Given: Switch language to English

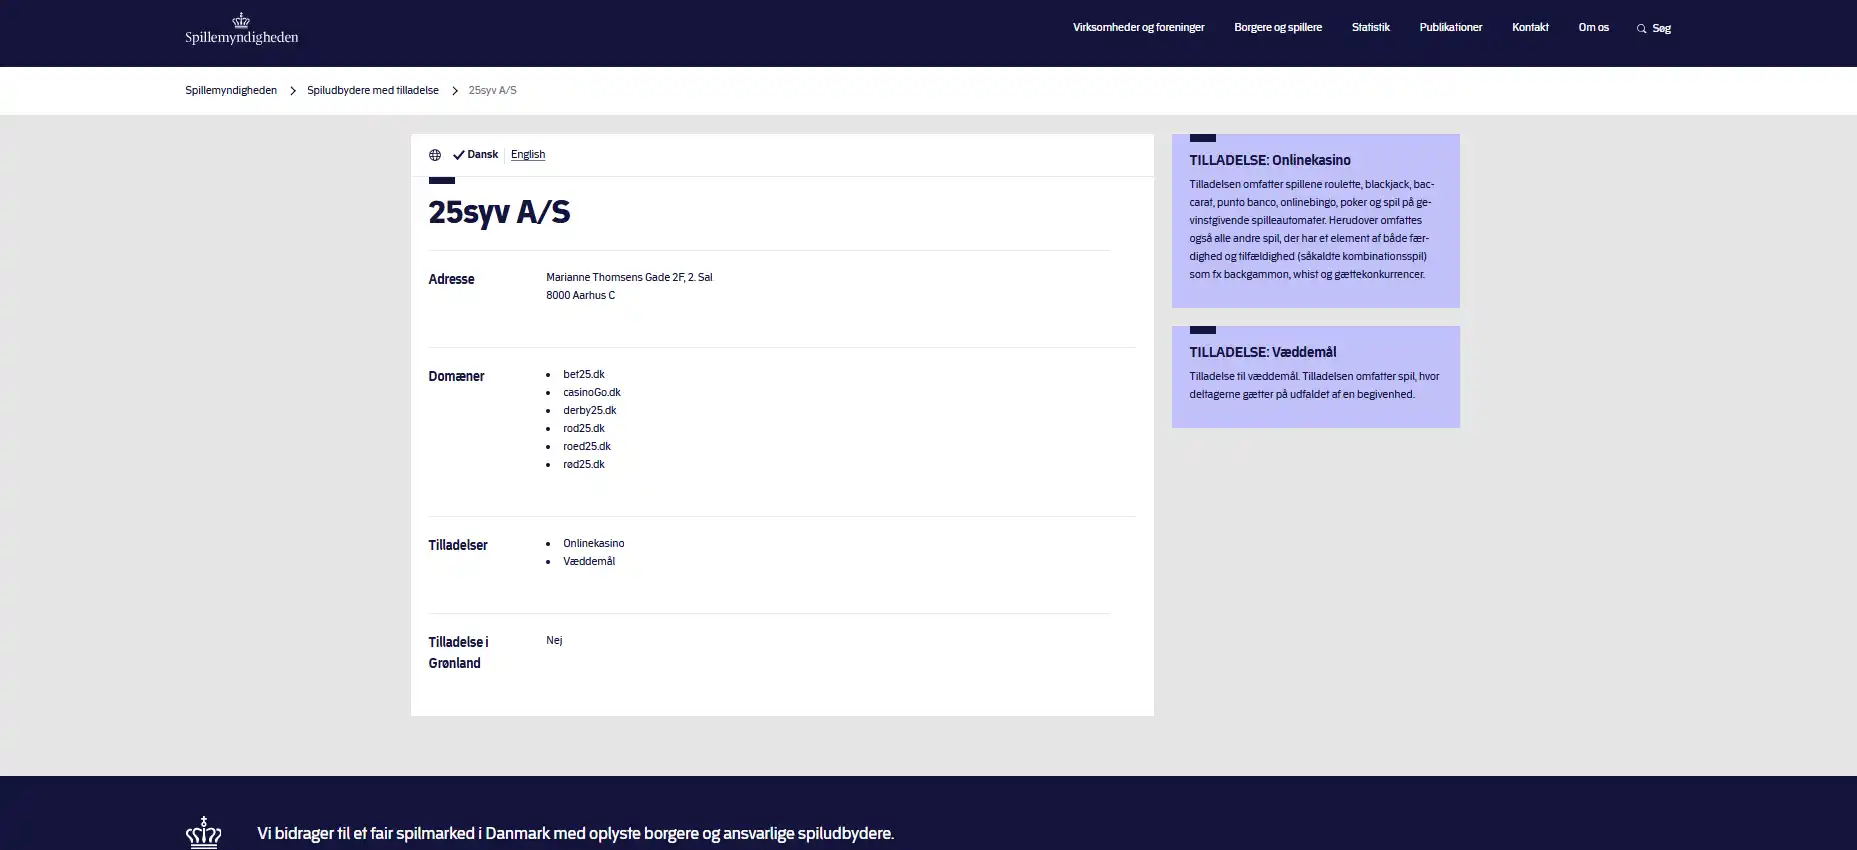Looking at the screenshot, I should 528,155.
